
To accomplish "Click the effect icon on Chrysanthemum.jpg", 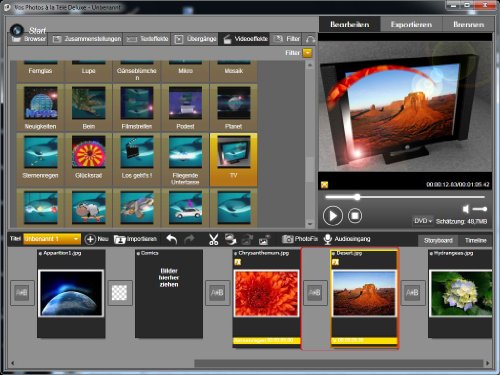I will pos(238,262).
